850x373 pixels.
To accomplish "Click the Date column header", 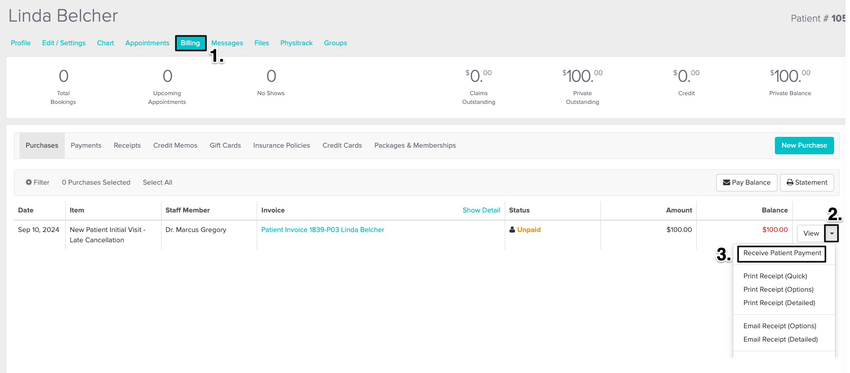I will (x=25, y=210).
